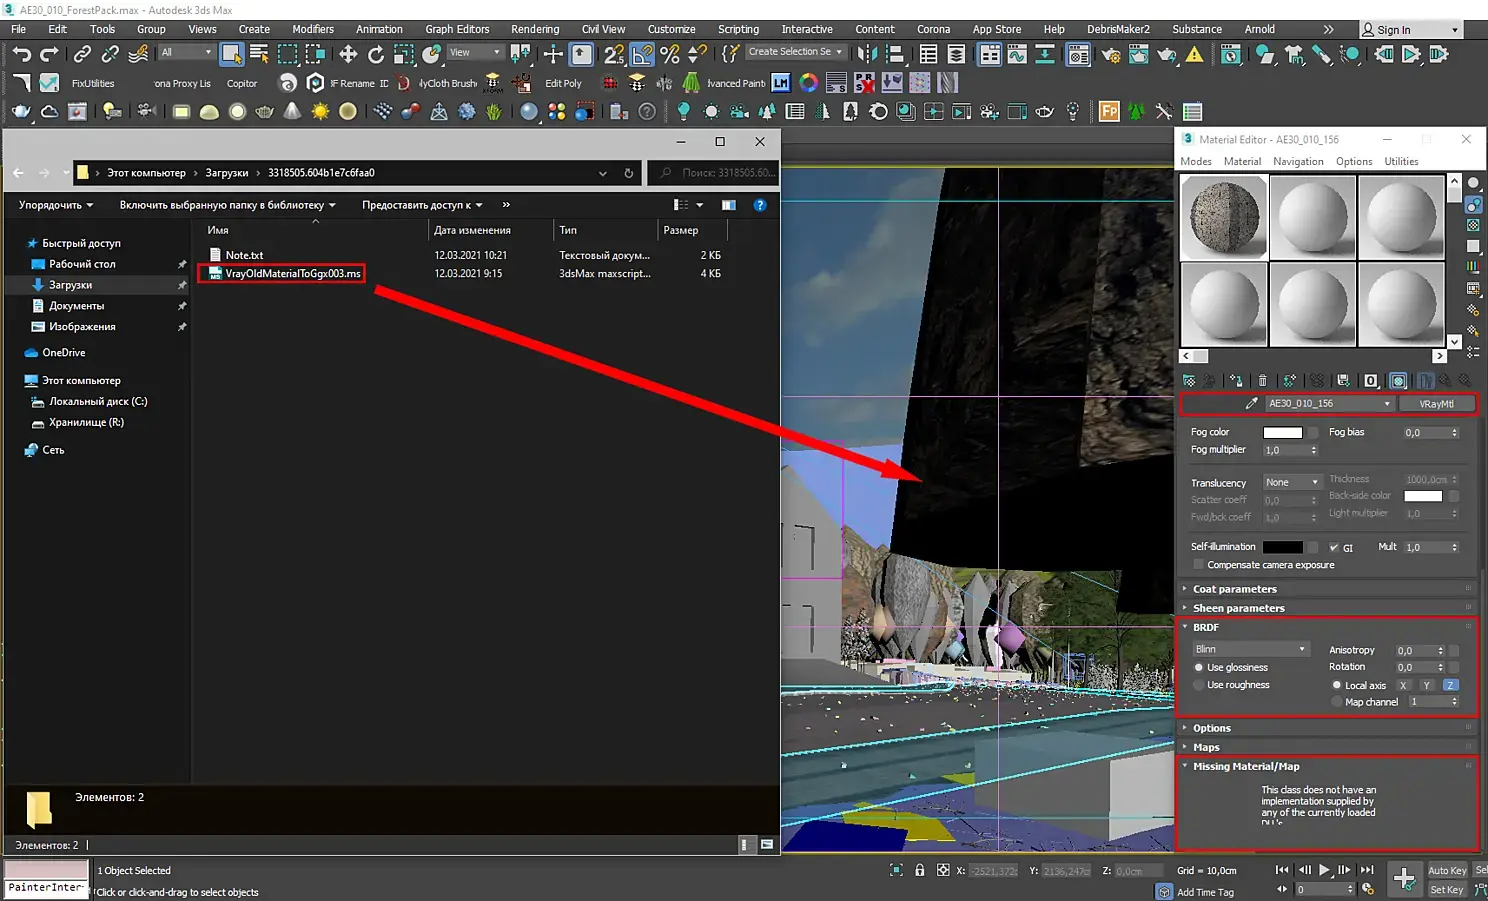Open the Mirror tool

pos(867,54)
